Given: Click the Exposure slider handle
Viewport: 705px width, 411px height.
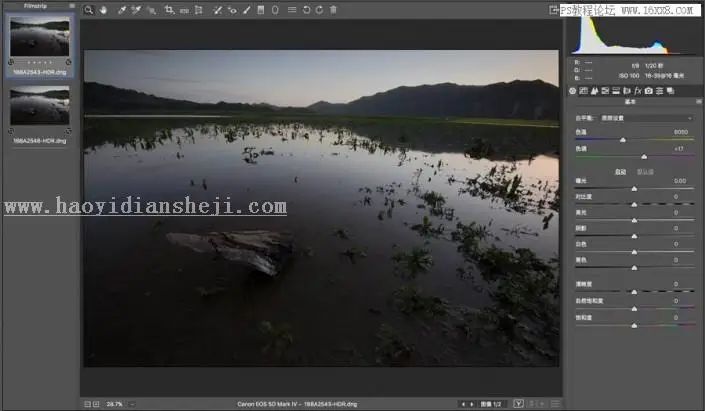Looking at the screenshot, I should click(634, 188).
